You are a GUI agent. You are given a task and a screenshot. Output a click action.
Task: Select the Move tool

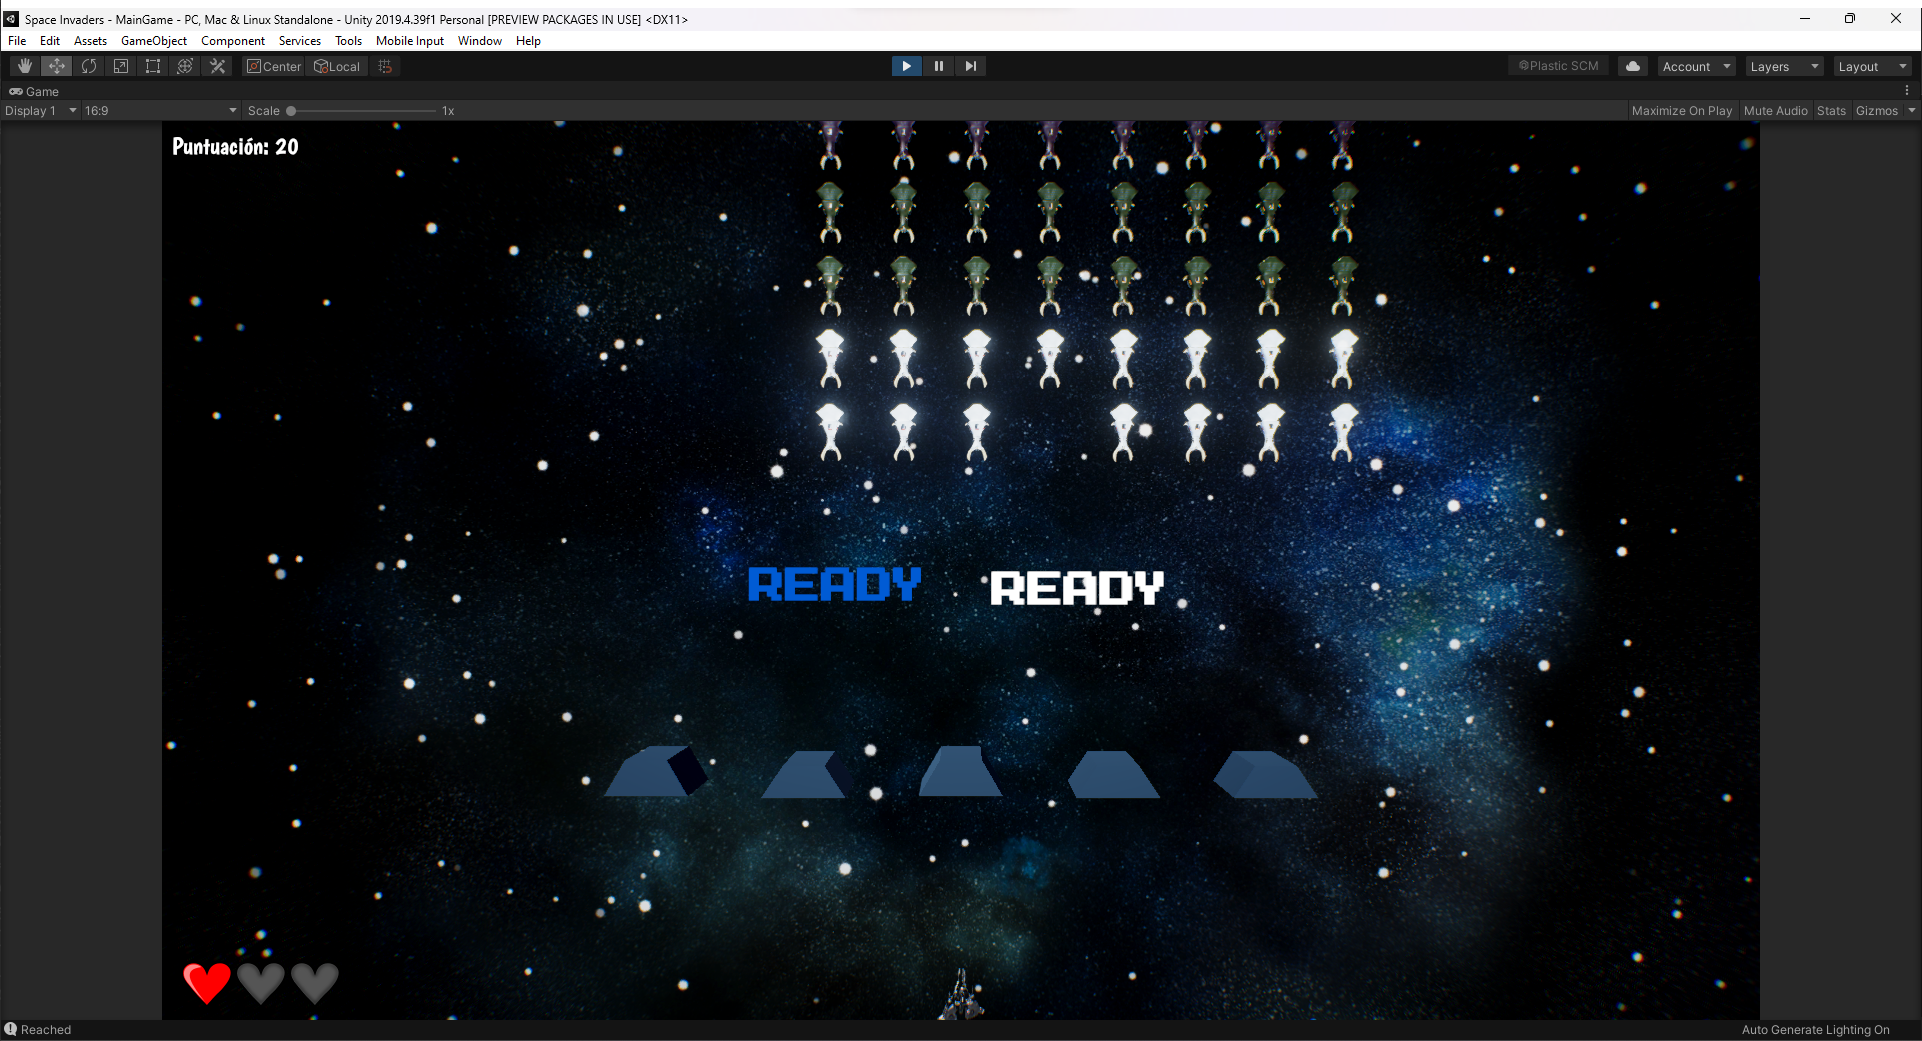(x=57, y=66)
